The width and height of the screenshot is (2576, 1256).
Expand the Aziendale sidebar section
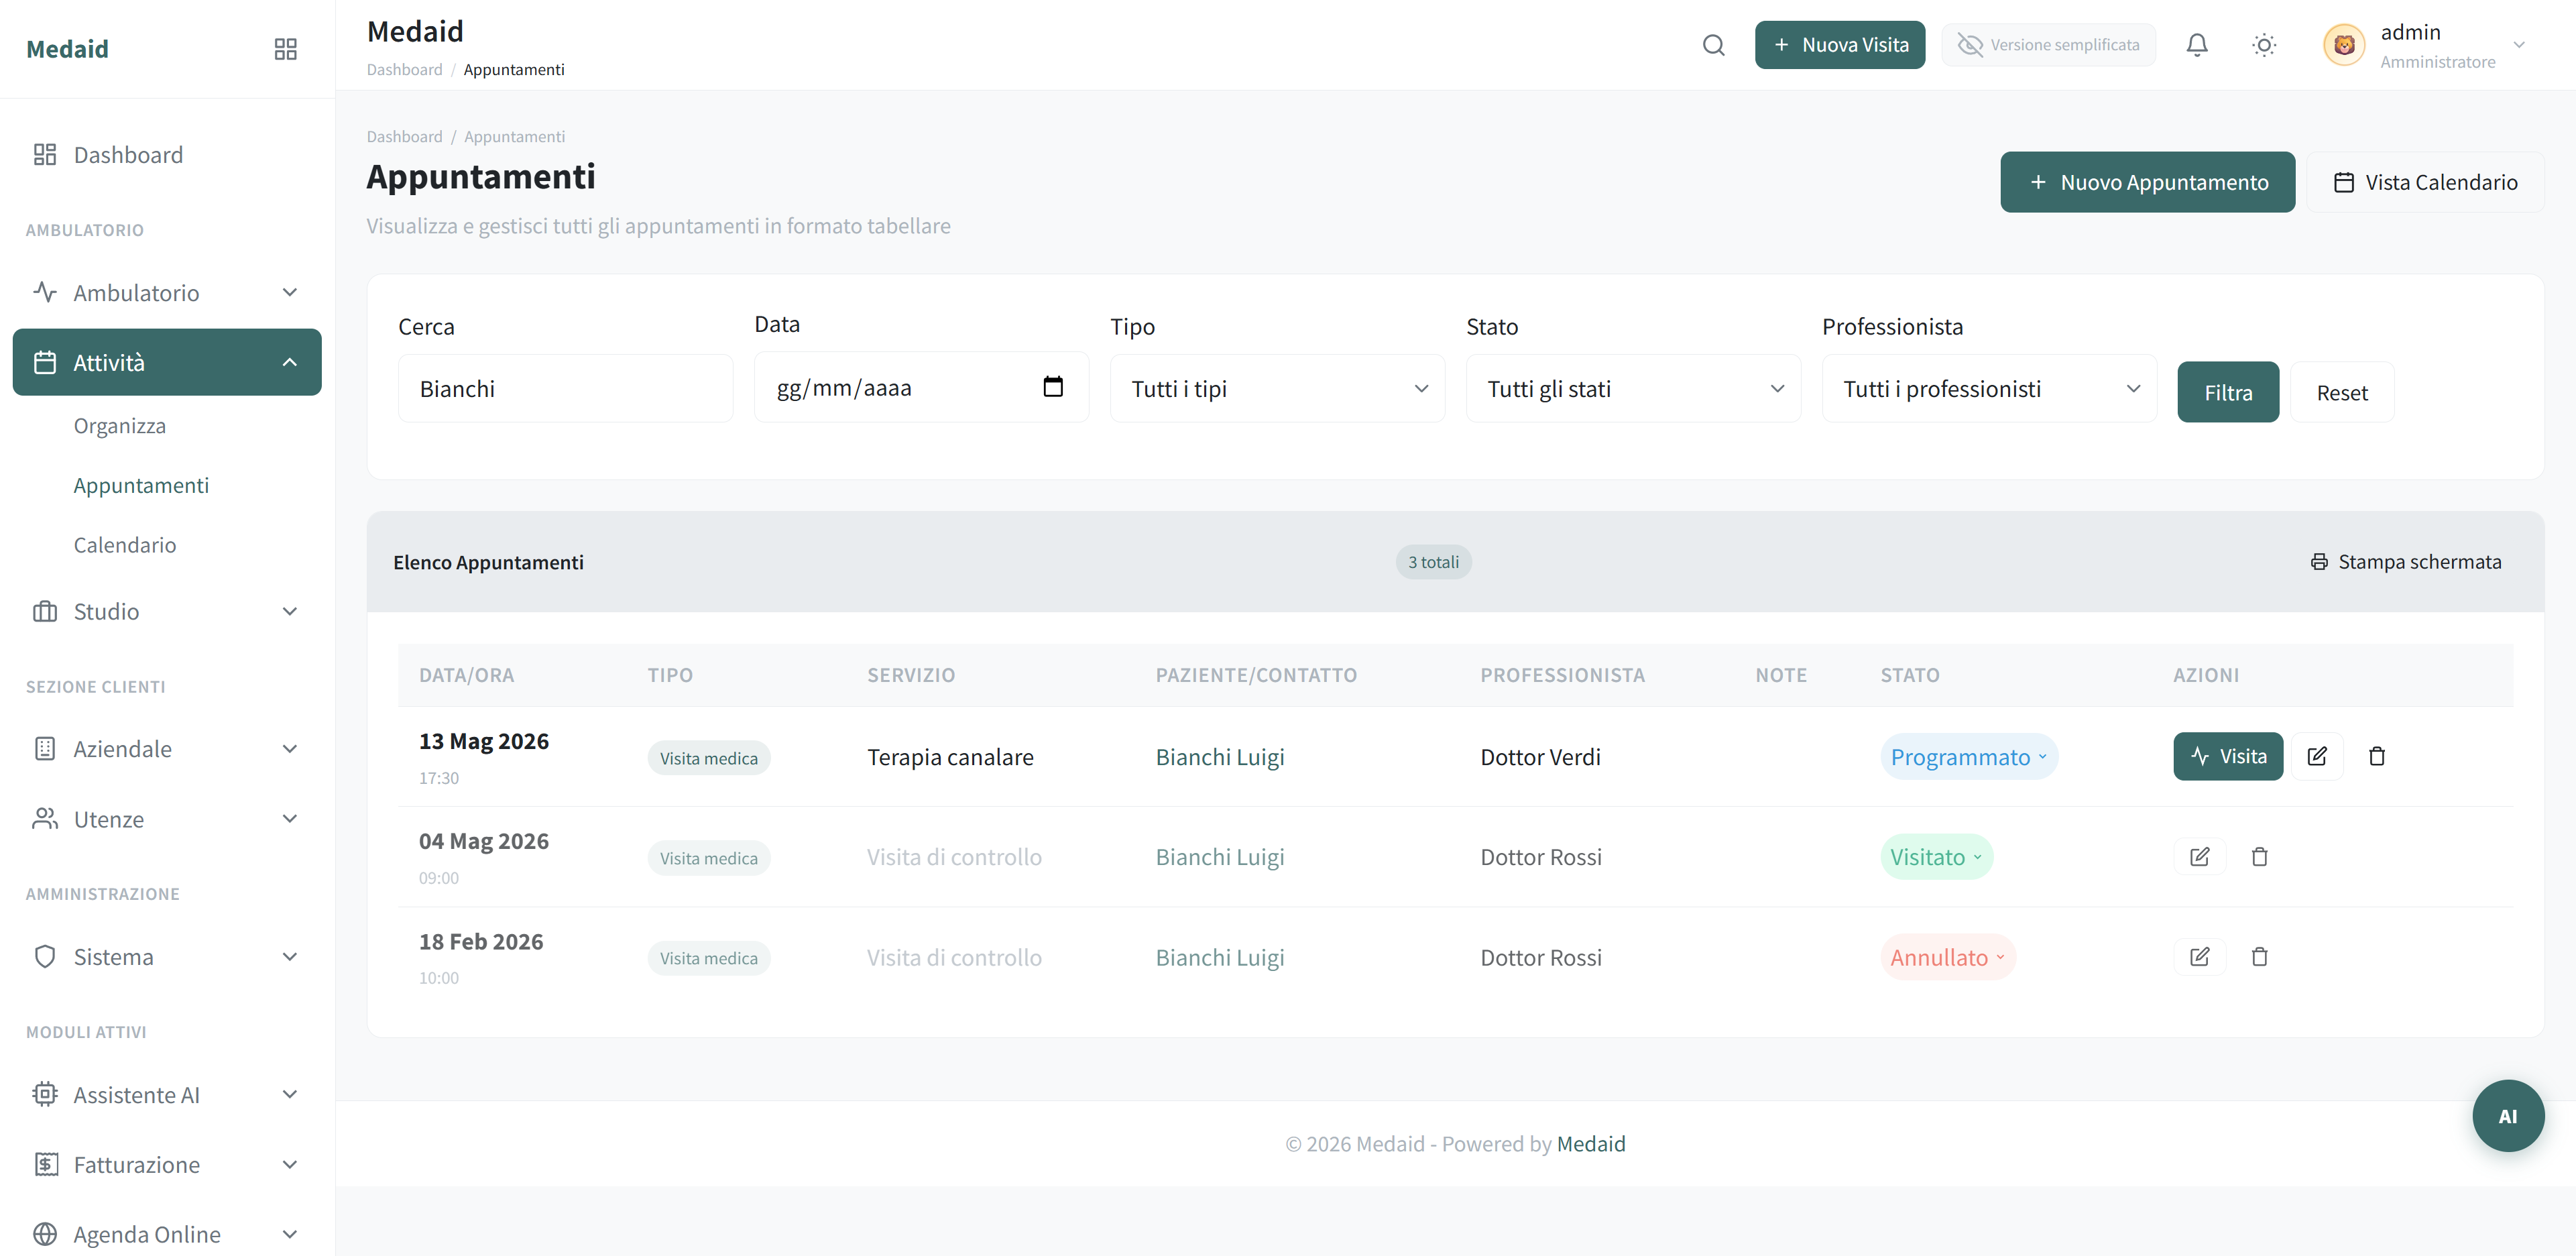coord(167,749)
